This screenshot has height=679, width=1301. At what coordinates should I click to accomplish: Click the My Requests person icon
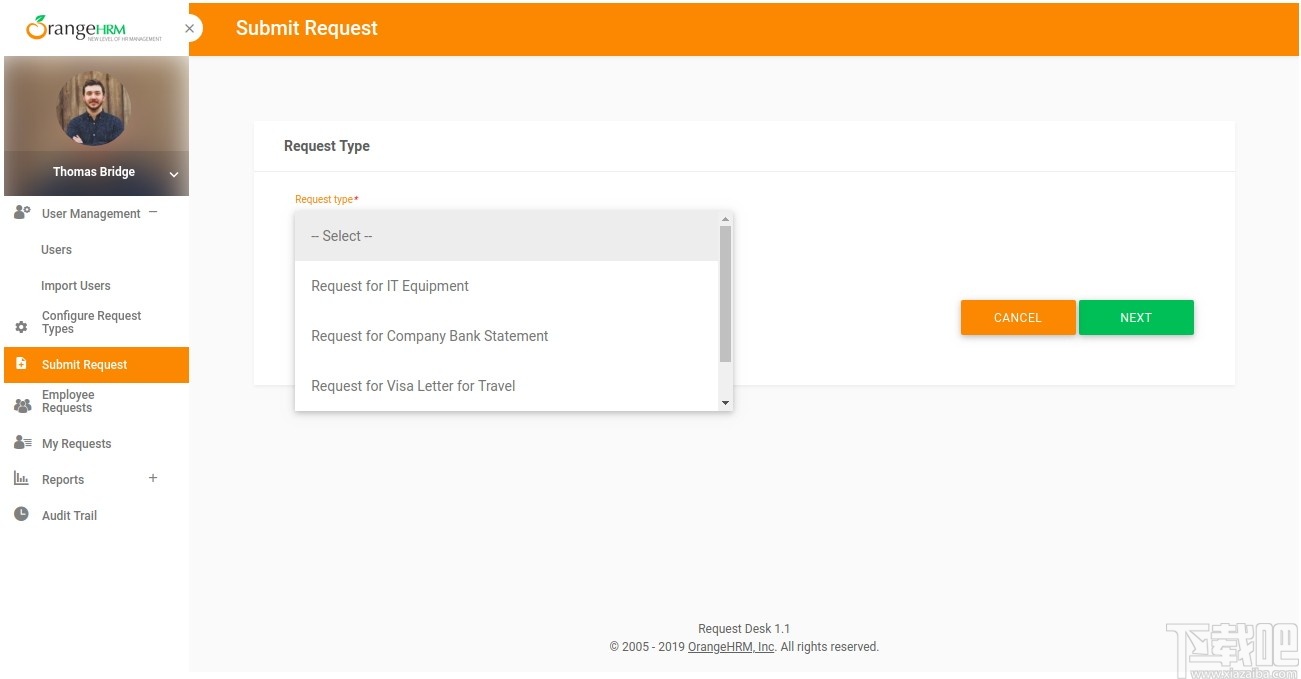[x=22, y=443]
